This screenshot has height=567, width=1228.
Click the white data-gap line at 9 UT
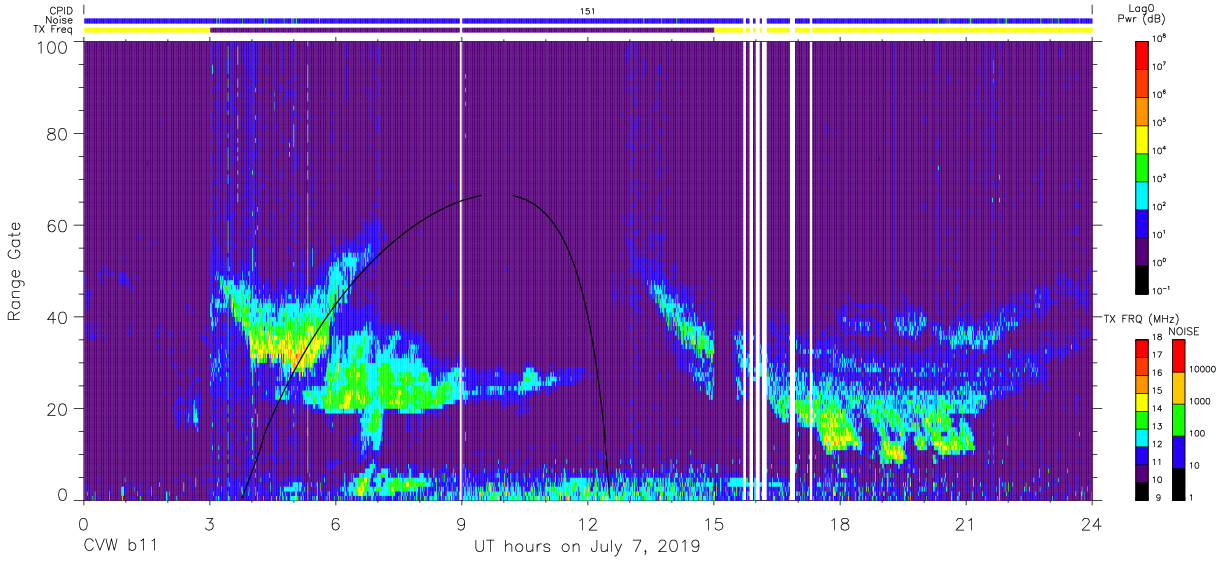pos(461,270)
